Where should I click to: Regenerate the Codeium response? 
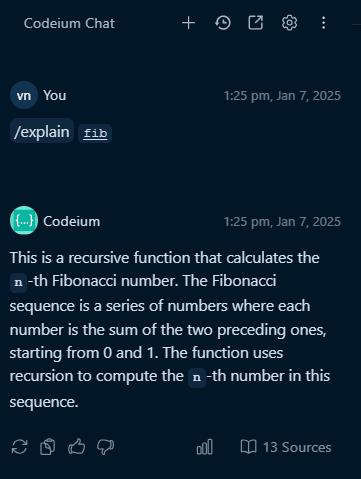pos(20,447)
